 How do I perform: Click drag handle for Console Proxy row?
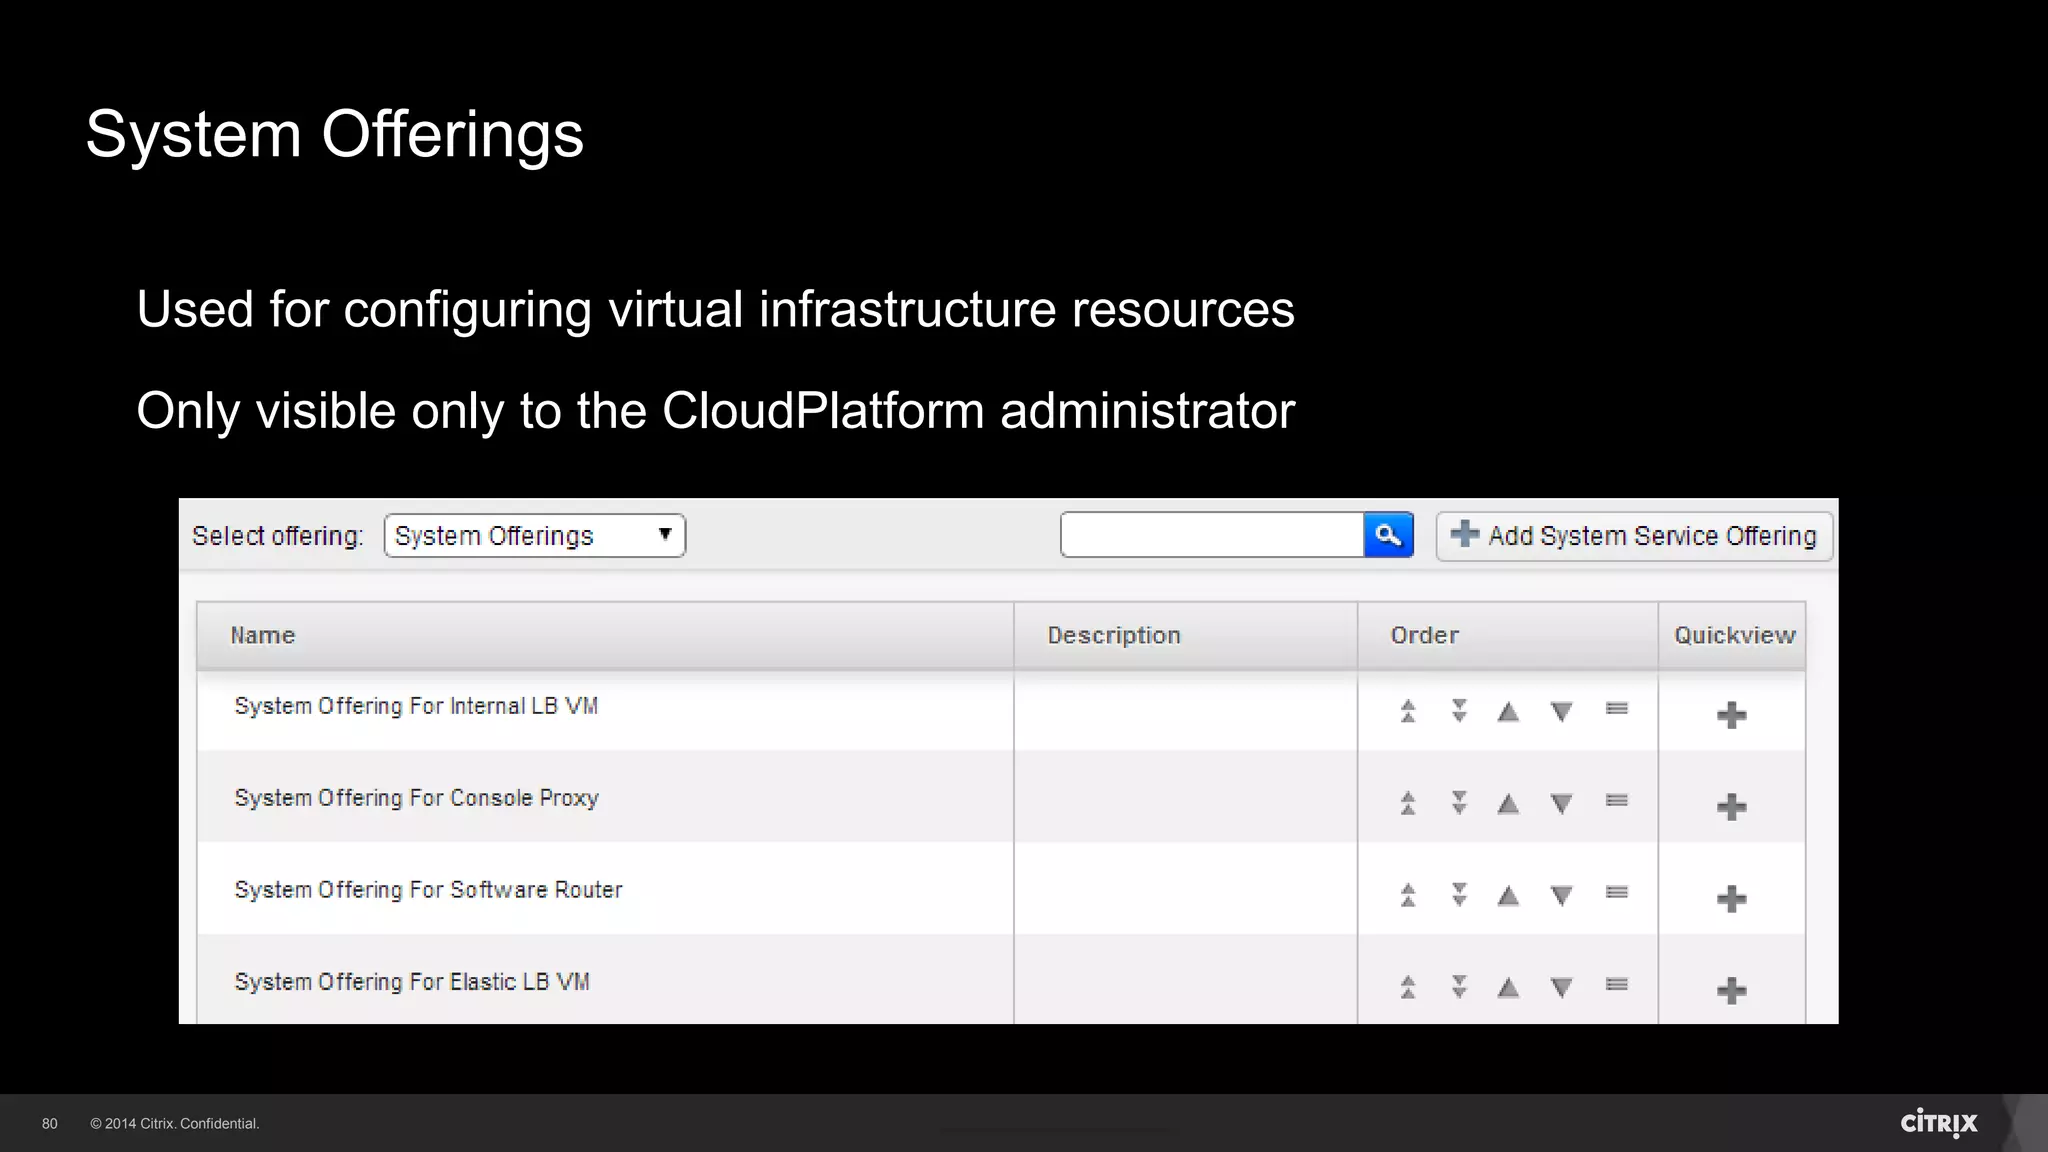point(1617,801)
